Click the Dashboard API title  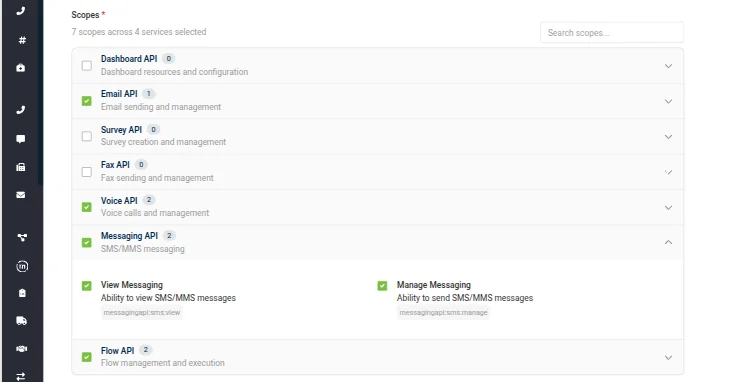(x=129, y=59)
